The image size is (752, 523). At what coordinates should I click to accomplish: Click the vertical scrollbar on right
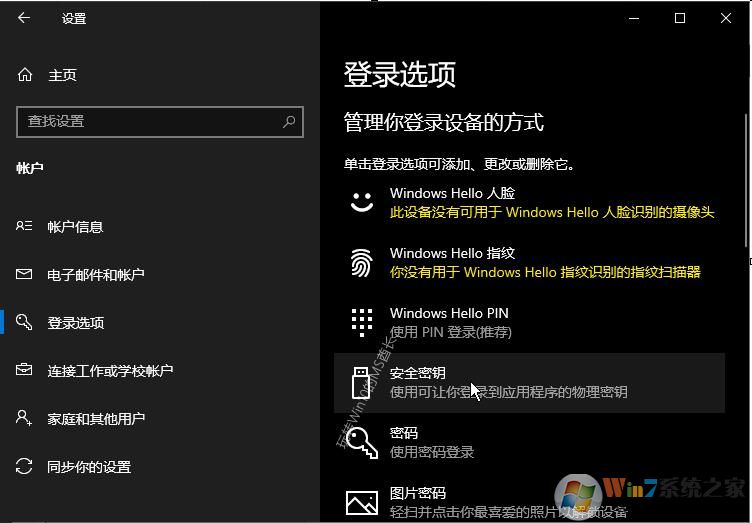click(x=746, y=181)
